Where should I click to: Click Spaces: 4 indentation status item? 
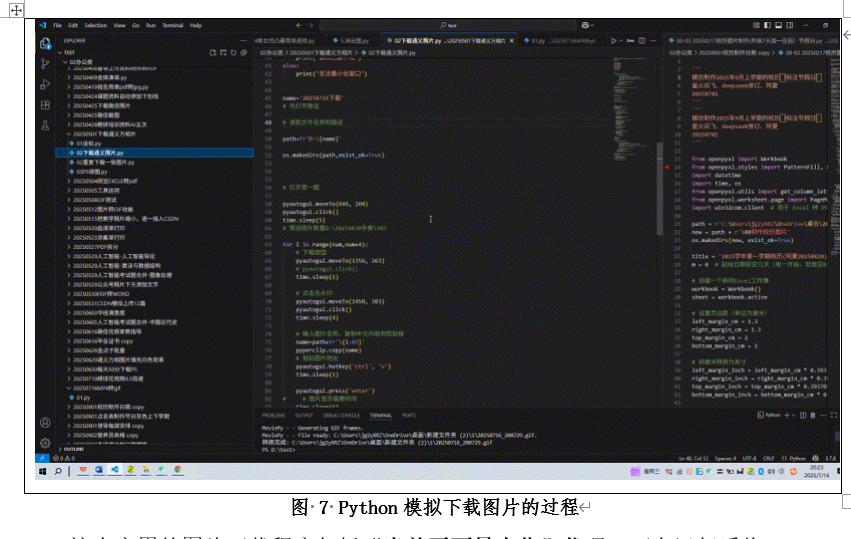click(x=726, y=459)
